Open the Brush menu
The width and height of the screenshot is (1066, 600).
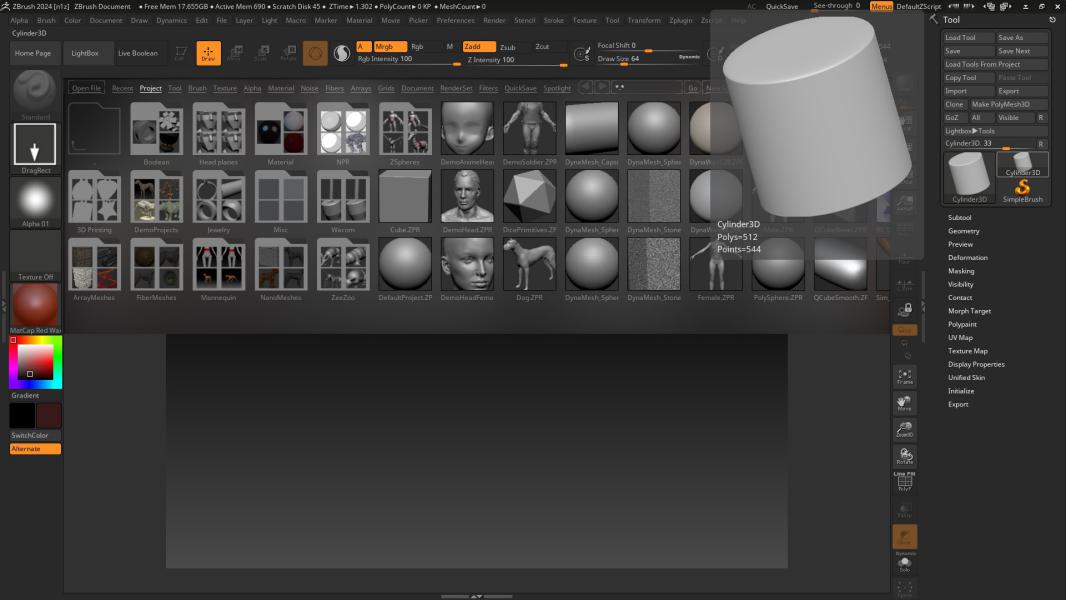[46, 20]
